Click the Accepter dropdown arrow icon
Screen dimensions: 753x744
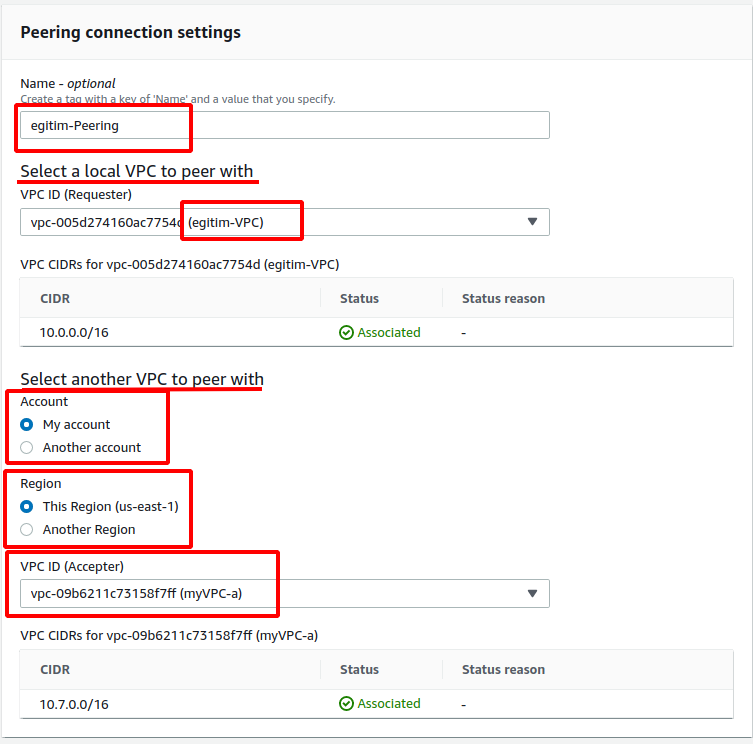click(x=532, y=593)
